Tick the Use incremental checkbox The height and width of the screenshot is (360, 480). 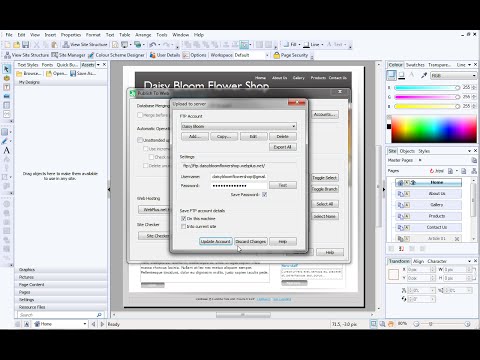(146, 149)
